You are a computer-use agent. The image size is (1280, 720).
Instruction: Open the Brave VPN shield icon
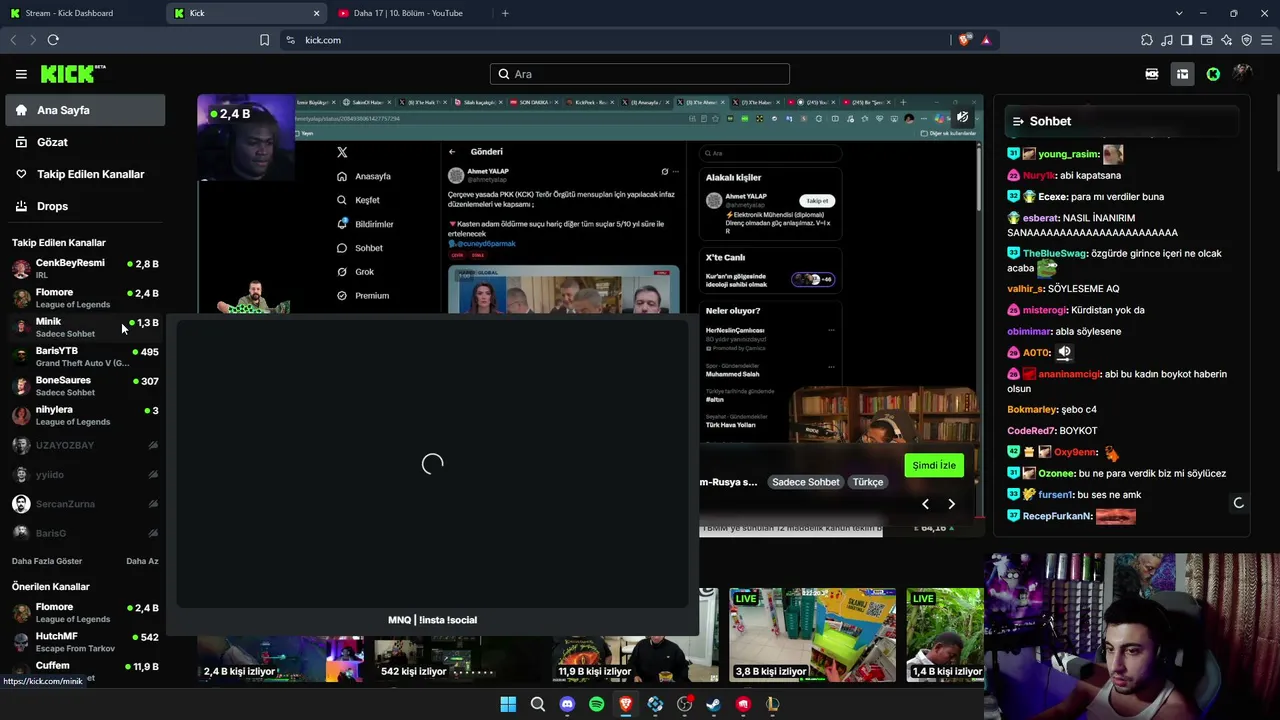pyautogui.click(x=1246, y=40)
